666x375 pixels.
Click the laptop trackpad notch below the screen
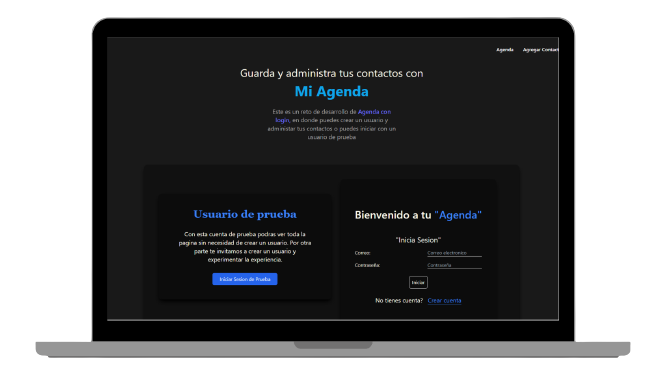pos(333,345)
